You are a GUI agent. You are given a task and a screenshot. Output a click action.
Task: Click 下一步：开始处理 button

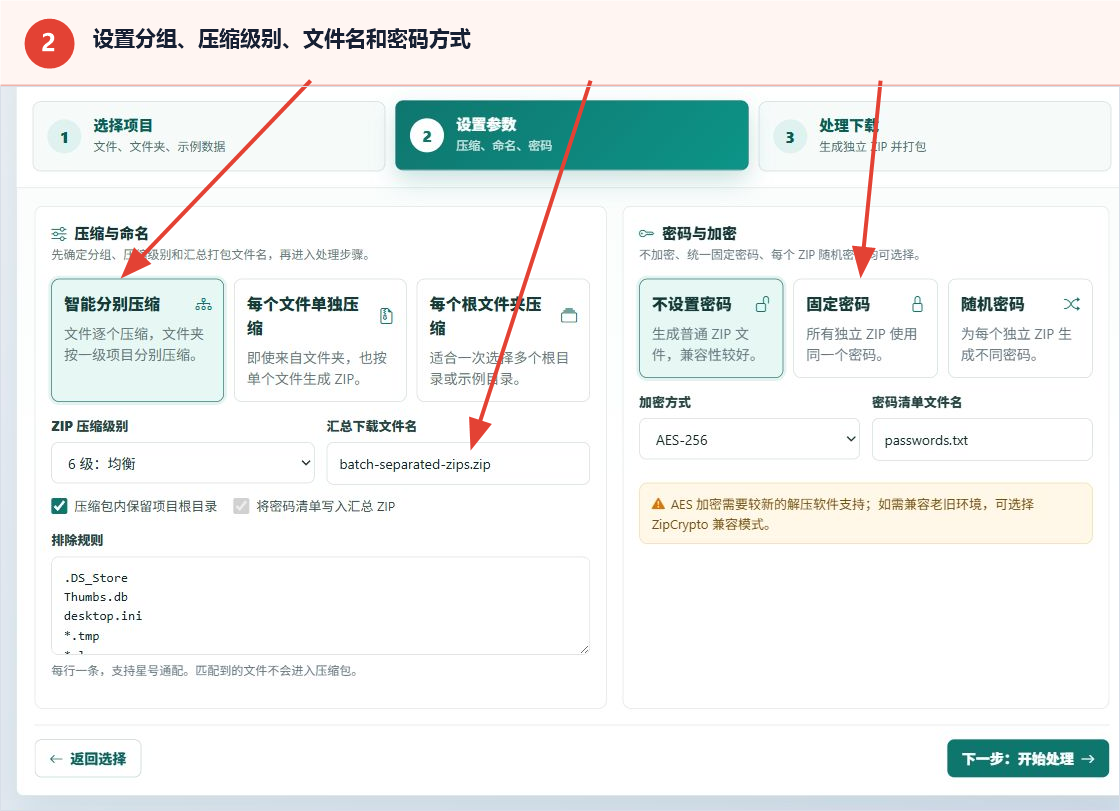coord(1028,758)
